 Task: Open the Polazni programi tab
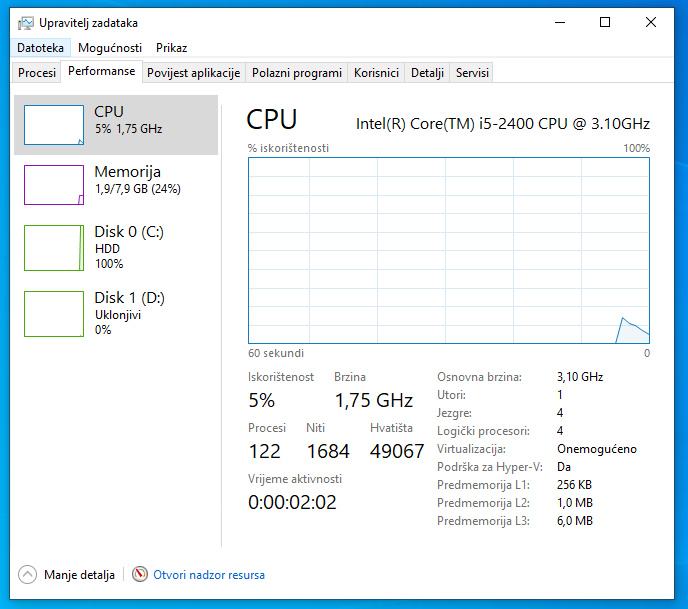296,73
